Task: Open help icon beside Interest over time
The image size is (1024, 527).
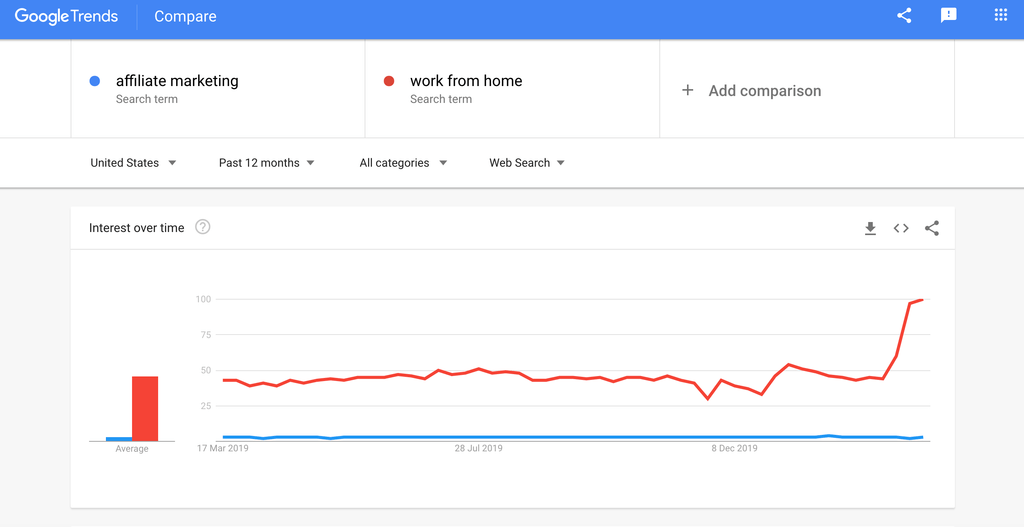Action: coord(203,227)
